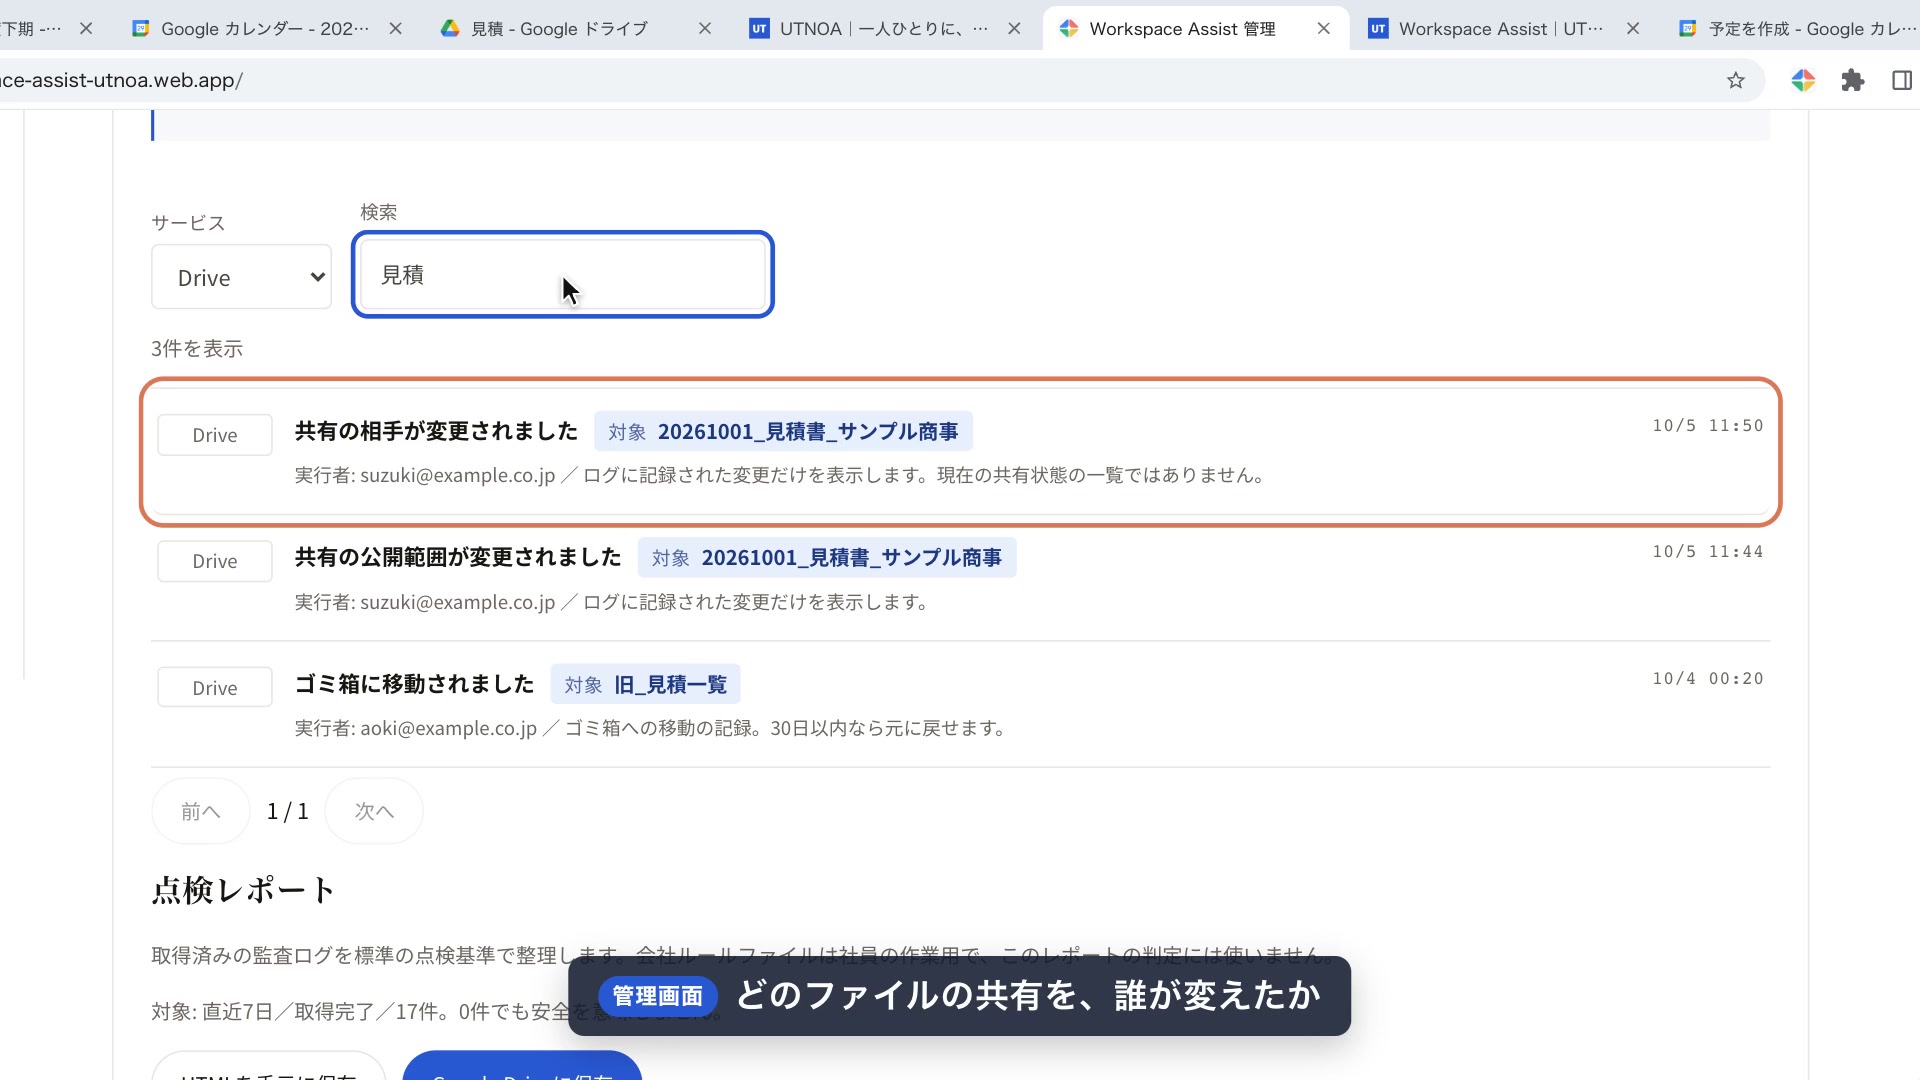Open the Extensions puzzle icon
1920x1080 pixels.
[x=1853, y=81]
